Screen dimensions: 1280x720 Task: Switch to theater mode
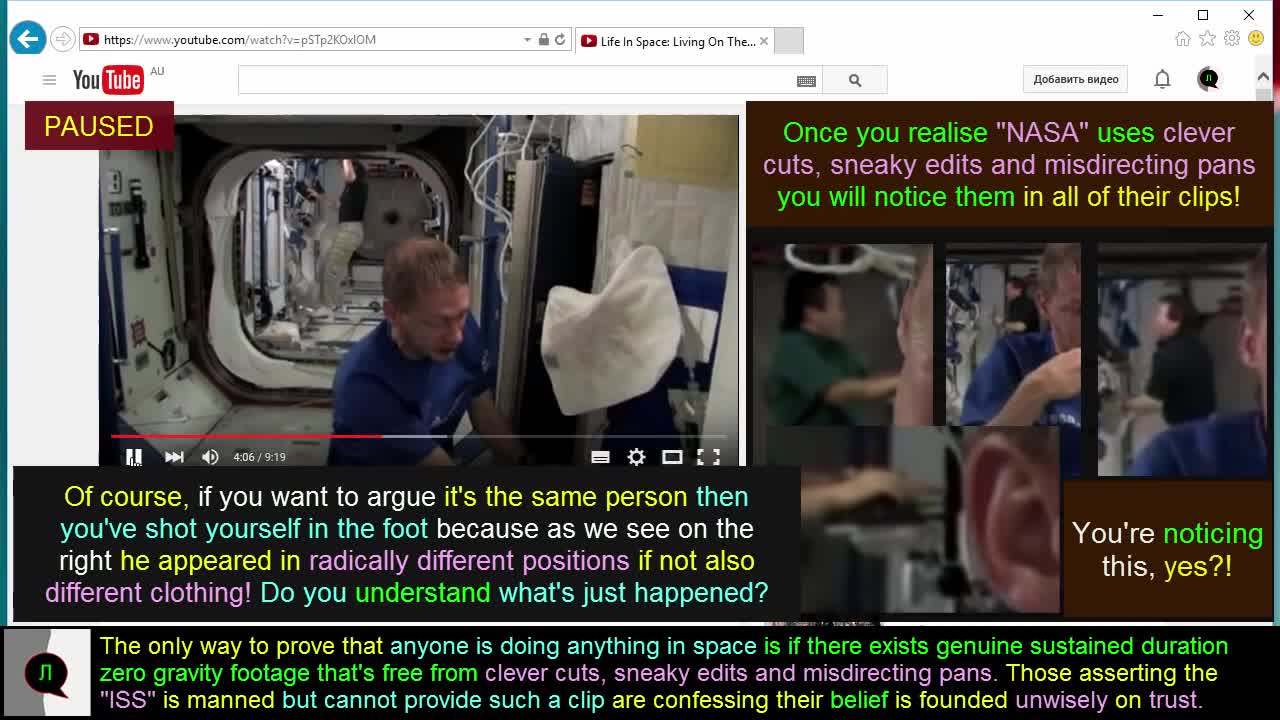tap(672, 457)
